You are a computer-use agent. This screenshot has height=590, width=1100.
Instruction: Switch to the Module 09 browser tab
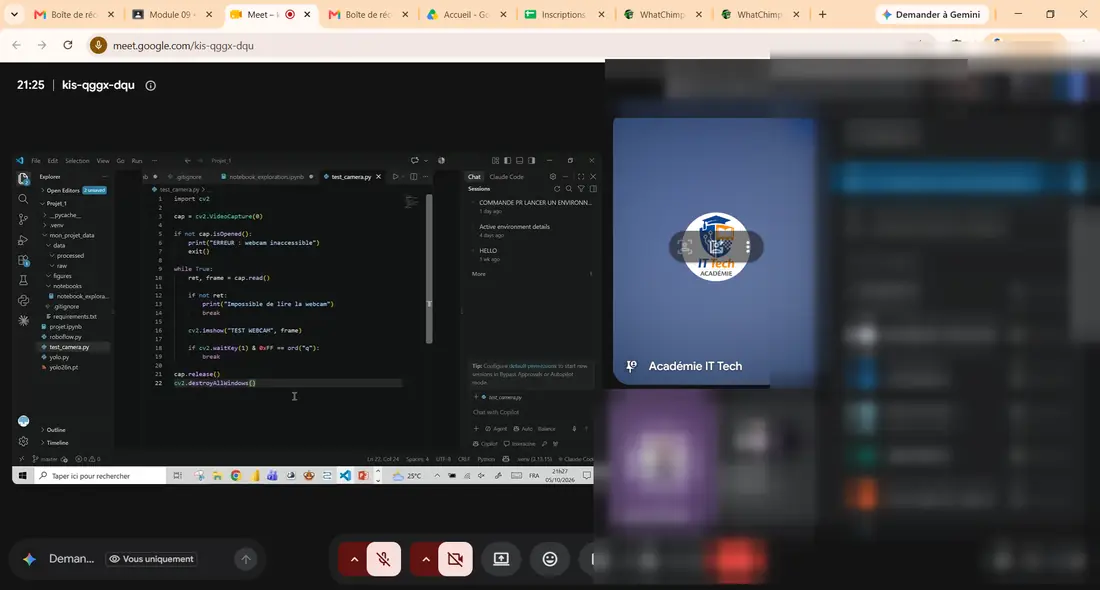click(x=172, y=14)
